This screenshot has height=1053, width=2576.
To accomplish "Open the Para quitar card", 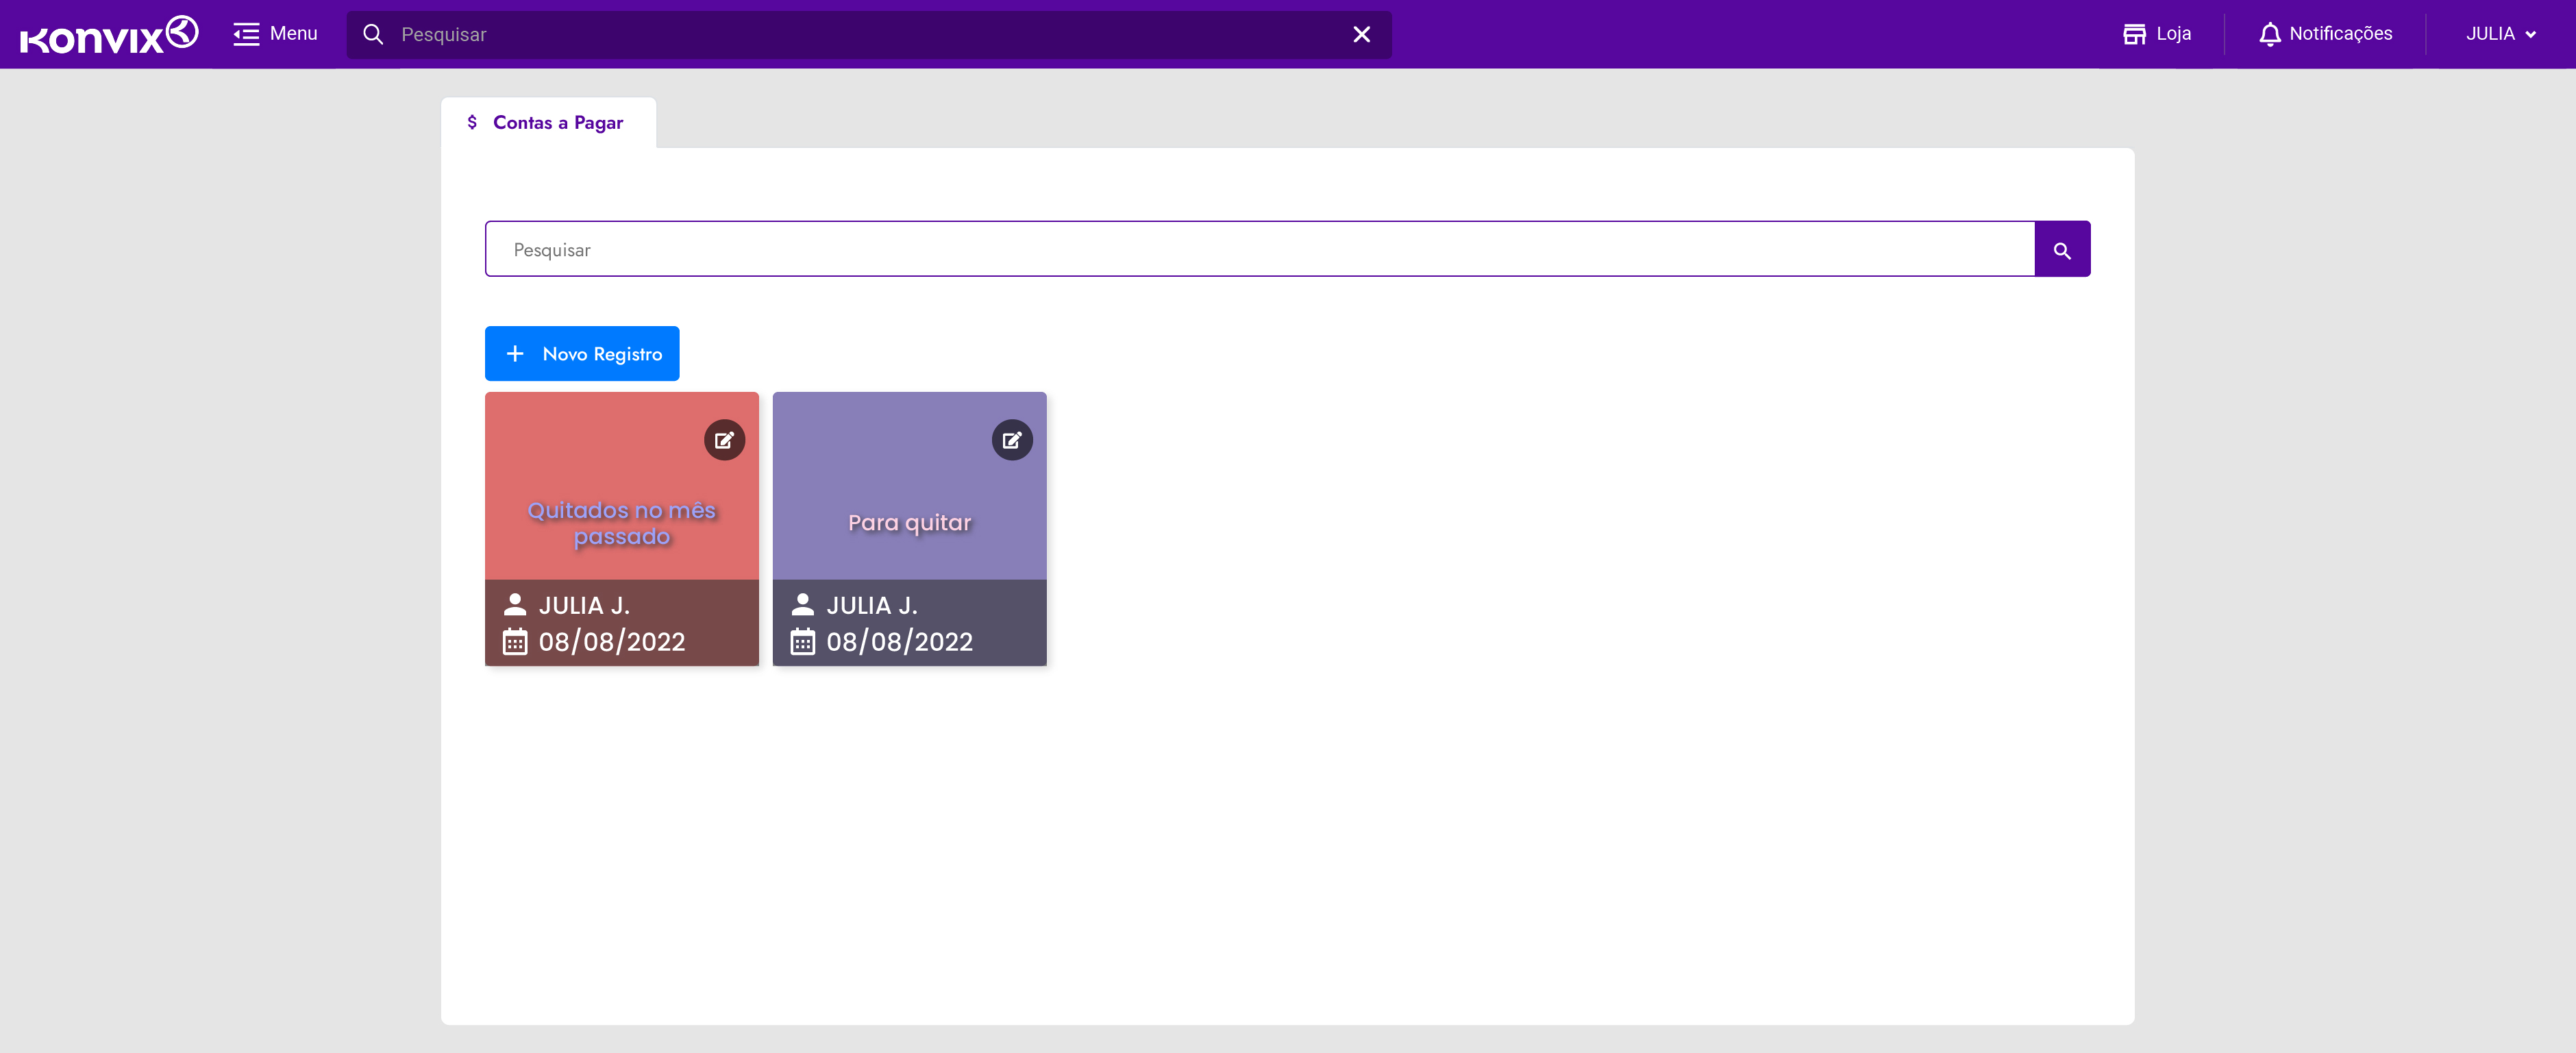I will click(x=909, y=523).
